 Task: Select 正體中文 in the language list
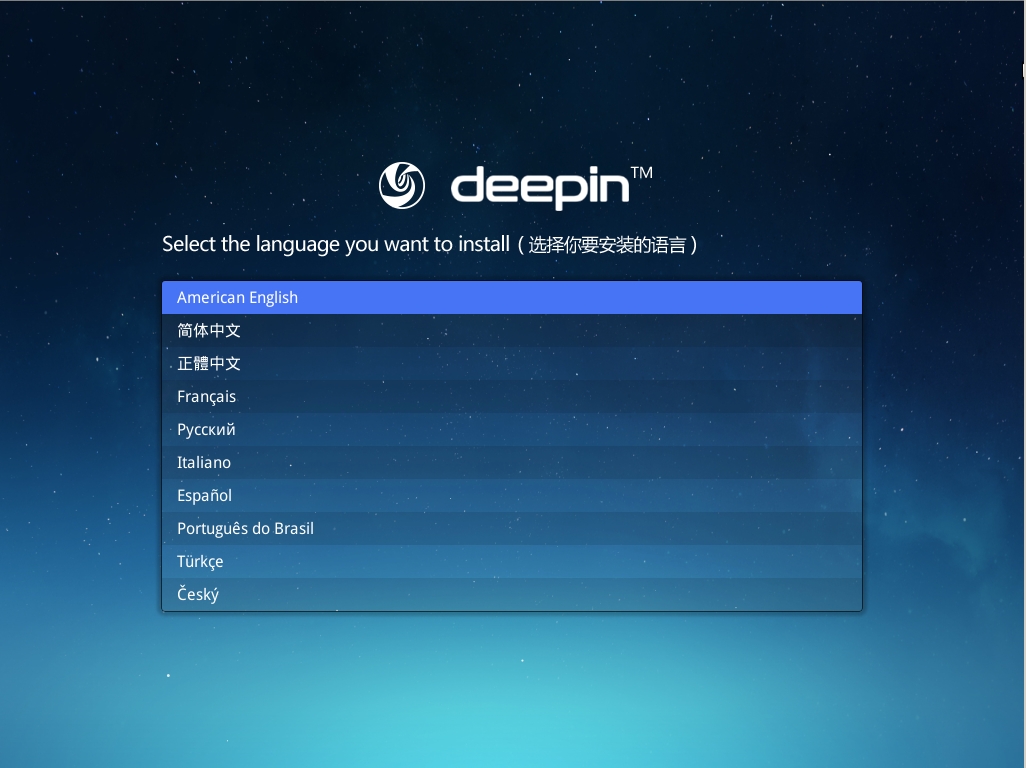click(511, 363)
